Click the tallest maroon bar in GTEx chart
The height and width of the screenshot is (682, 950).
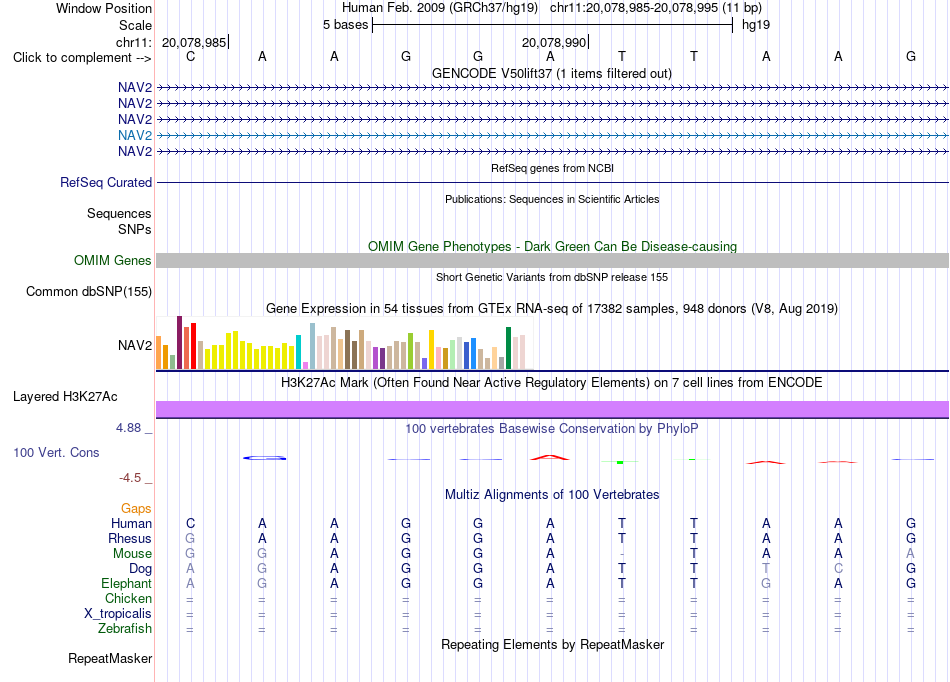[179, 342]
